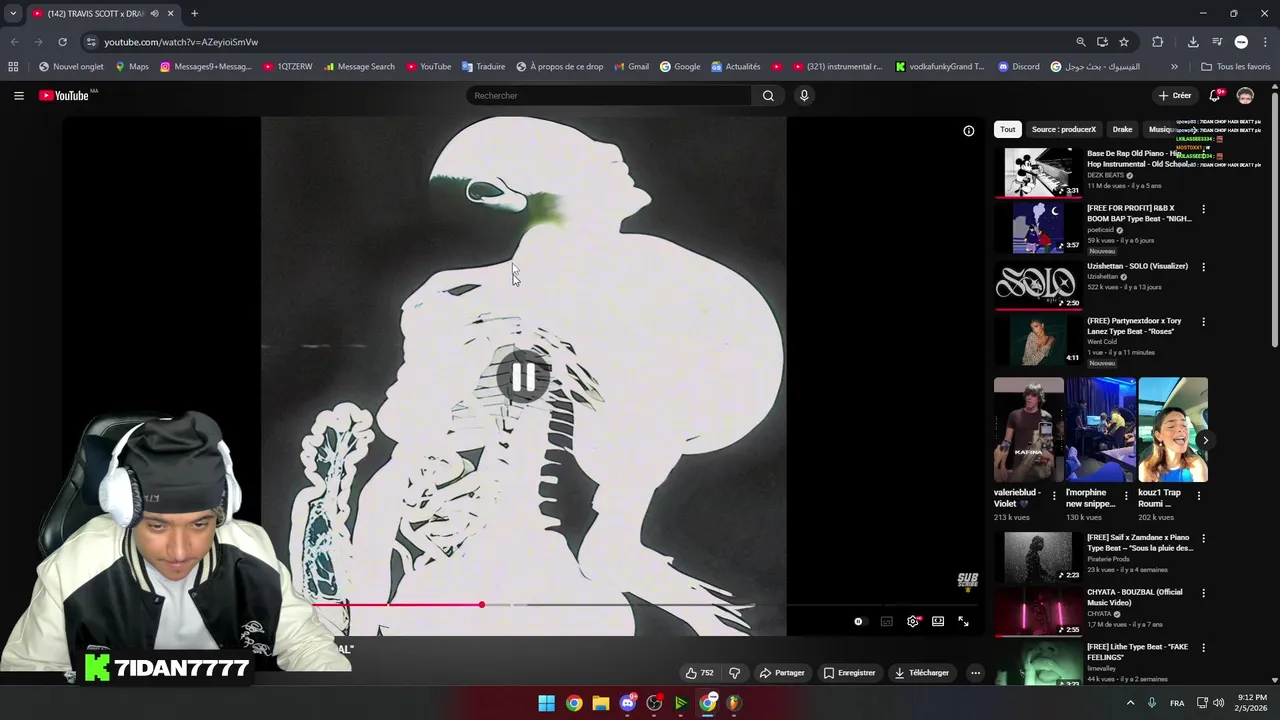Open OBS Studio from taskbar
The height and width of the screenshot is (720, 1280).
[x=654, y=703]
